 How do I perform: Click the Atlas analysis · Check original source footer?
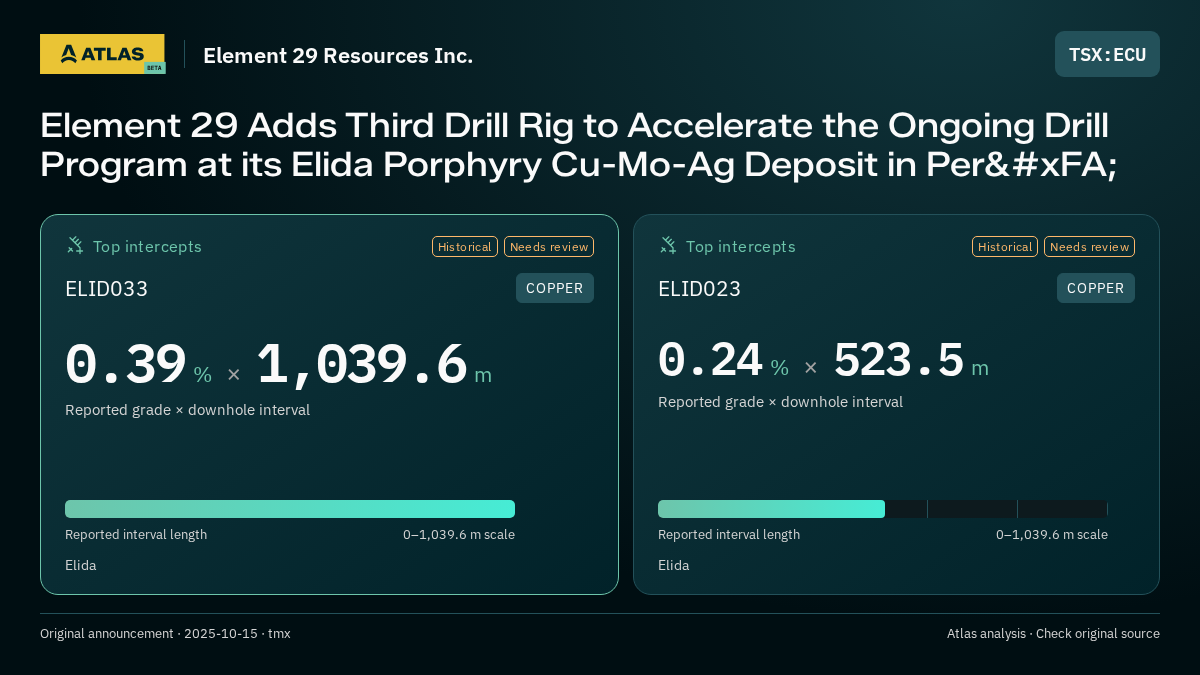(1053, 634)
